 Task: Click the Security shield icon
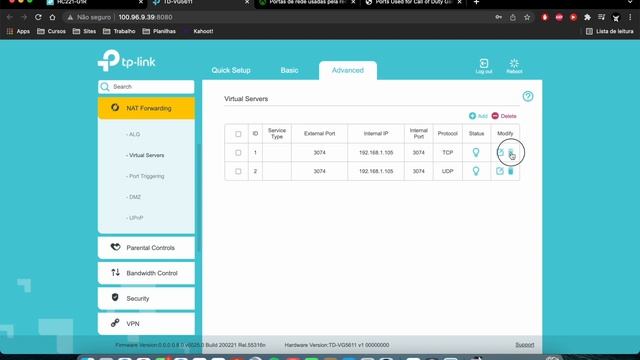(x=115, y=298)
